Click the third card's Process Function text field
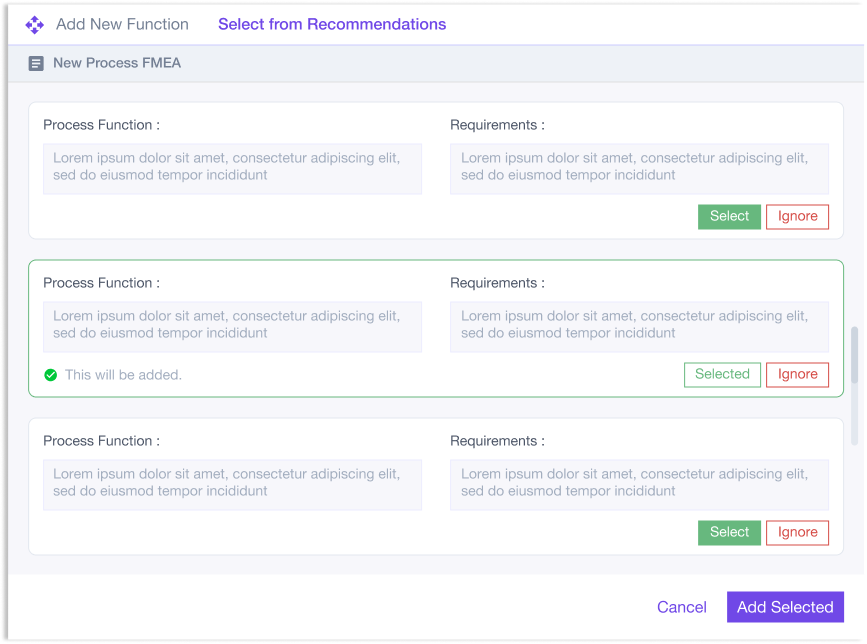Viewport: 867px width, 644px height. (232, 485)
